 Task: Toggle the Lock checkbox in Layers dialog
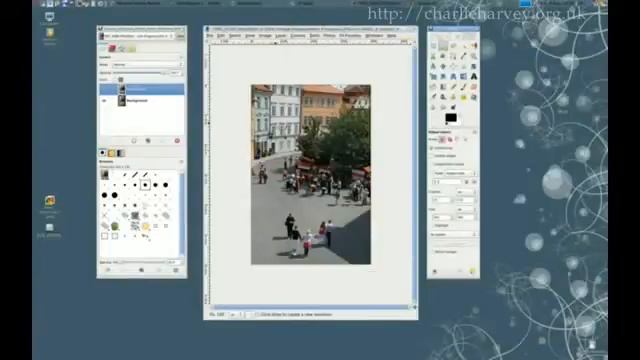120,80
